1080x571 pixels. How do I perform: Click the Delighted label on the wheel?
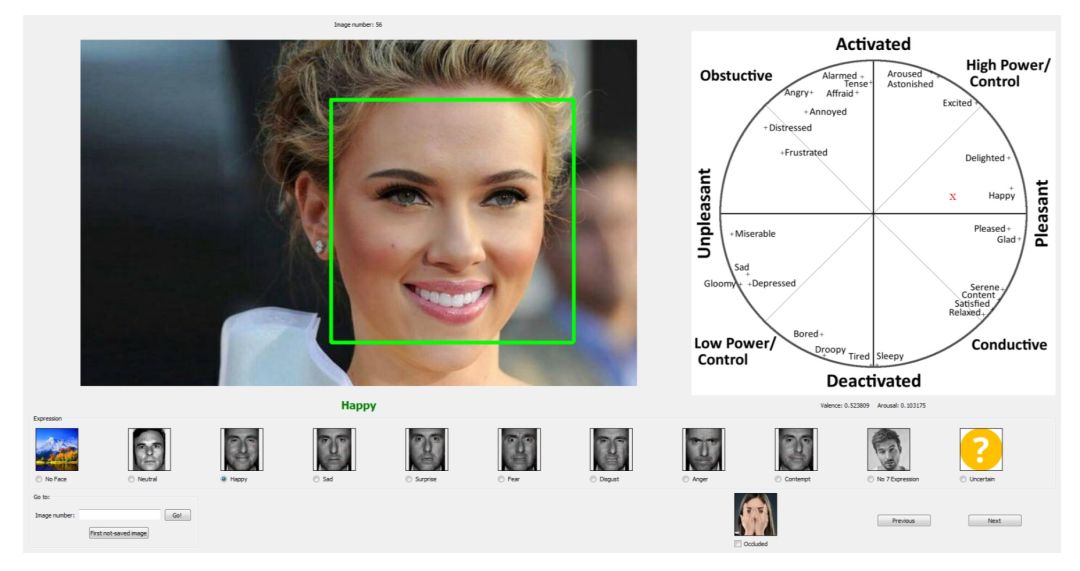pyautogui.click(x=984, y=158)
